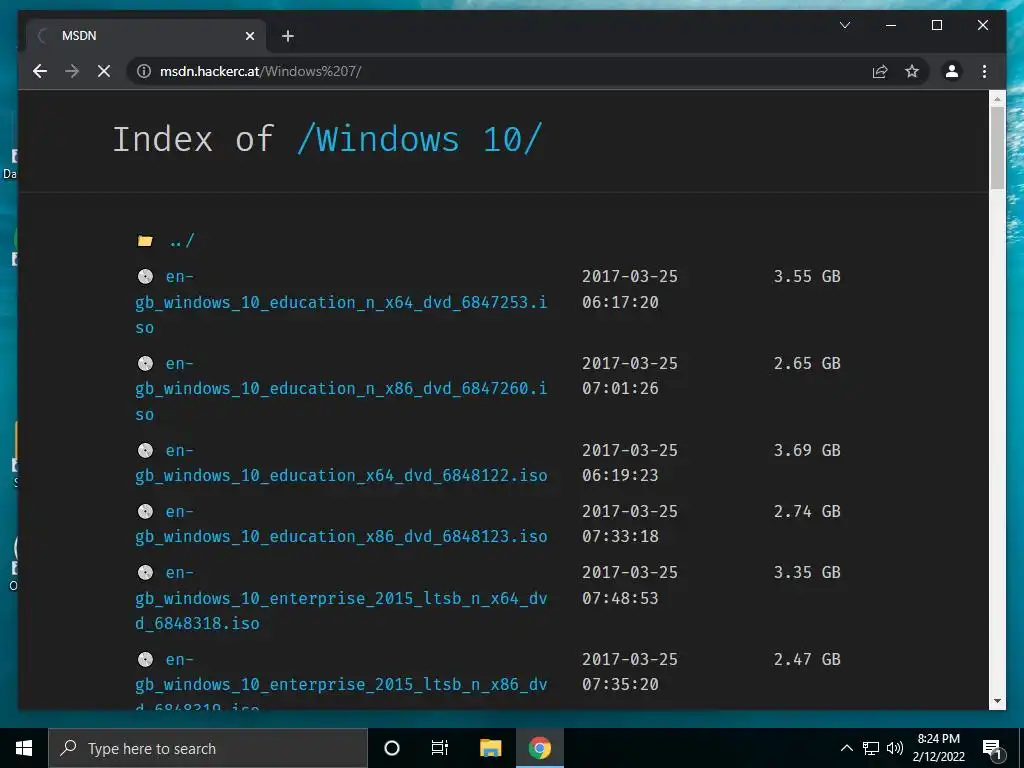Open enterprise_2015_ltsb_n_x86 iso link
The height and width of the screenshot is (768, 1024).
pos(341,683)
